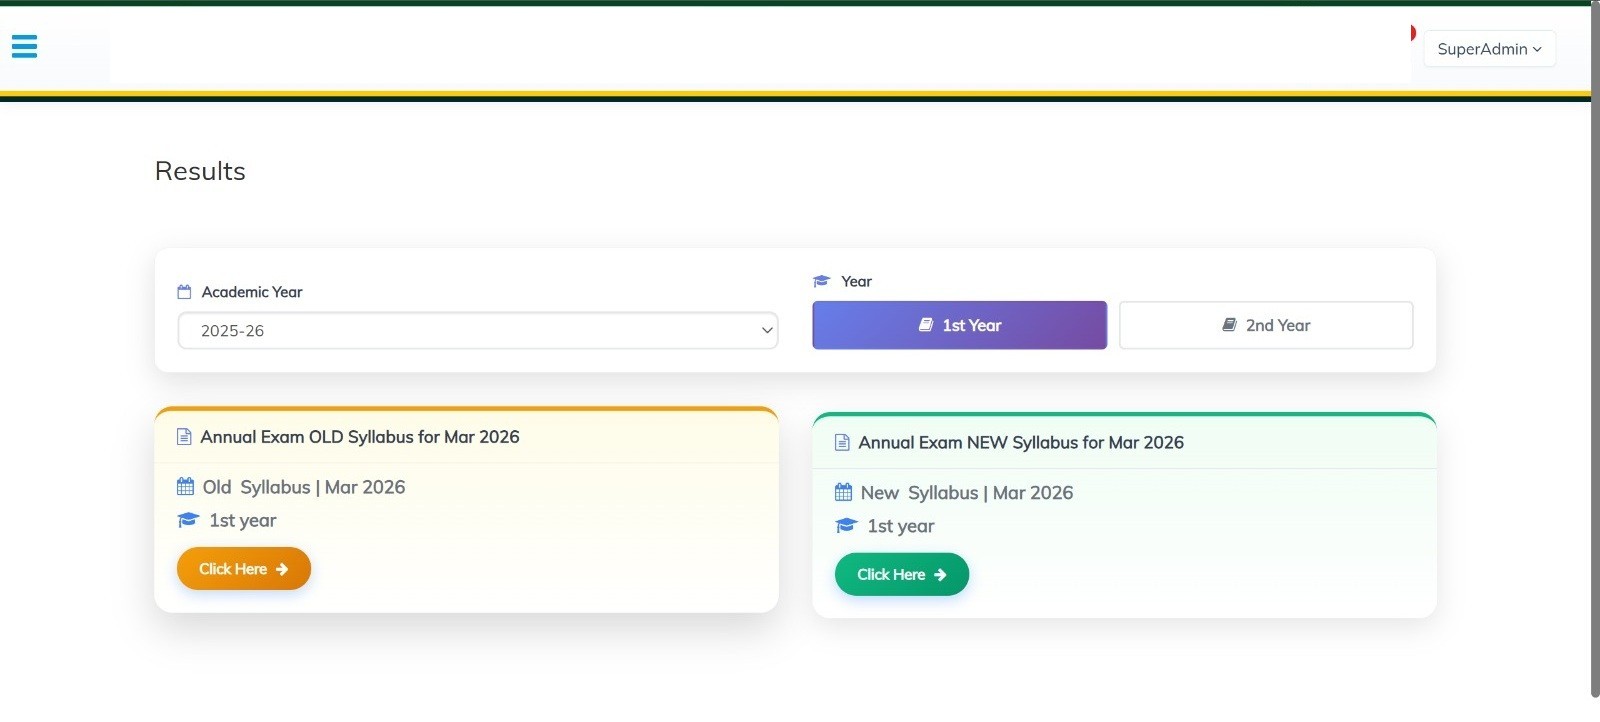Click '1st year' text in New Syllabus card

point(901,526)
